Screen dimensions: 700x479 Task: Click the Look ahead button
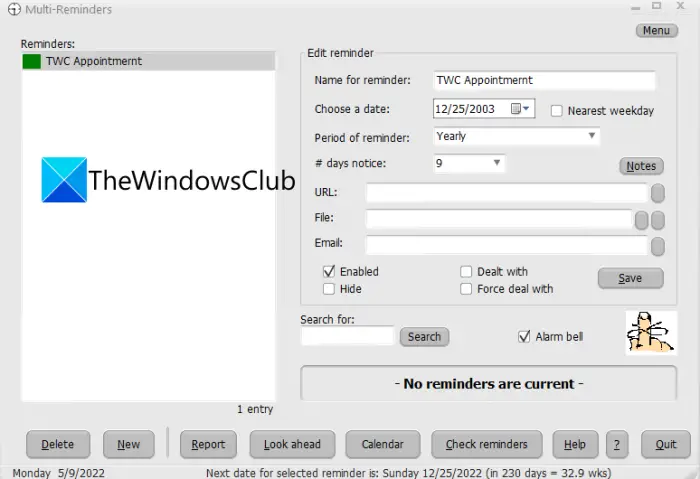tap(292, 444)
